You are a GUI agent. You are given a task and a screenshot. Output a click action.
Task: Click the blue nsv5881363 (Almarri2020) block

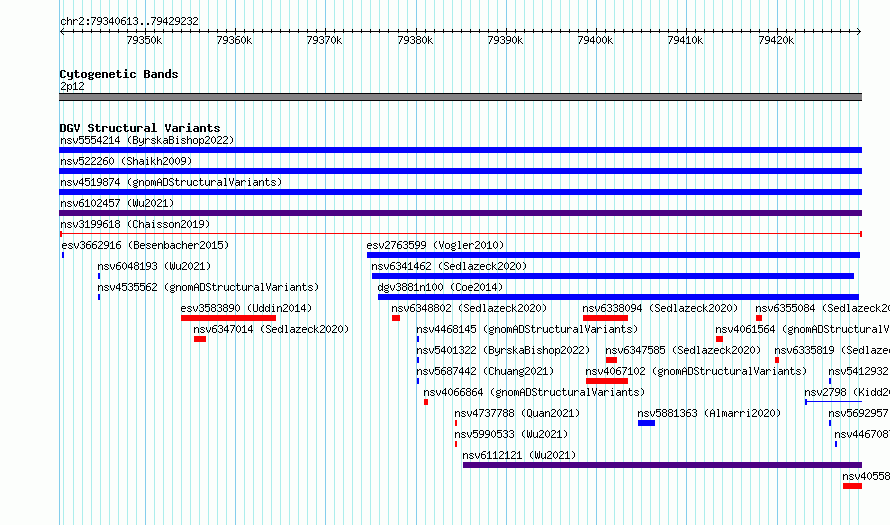[646, 423]
